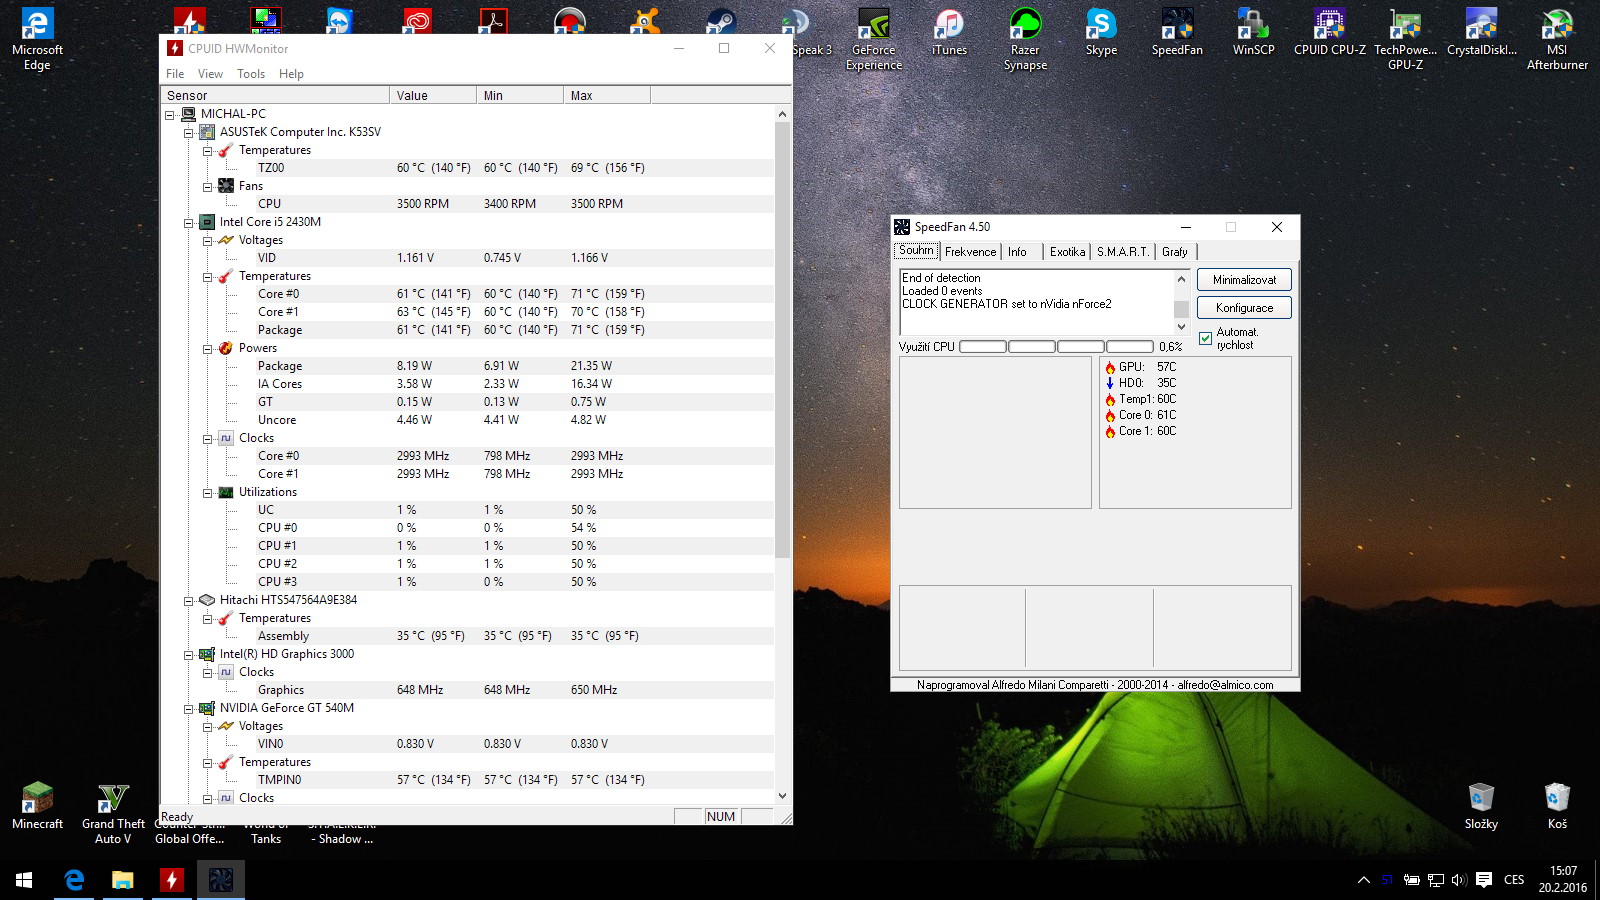Click the network tray icon

click(1436, 880)
